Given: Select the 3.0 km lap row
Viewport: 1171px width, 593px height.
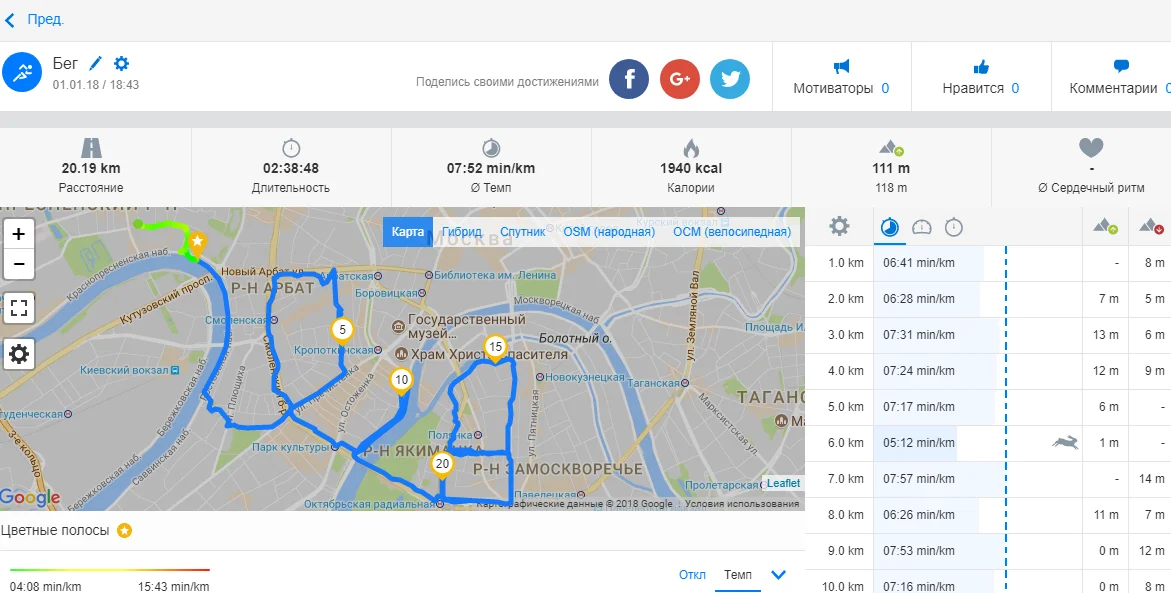Looking at the screenshot, I should tap(988, 335).
